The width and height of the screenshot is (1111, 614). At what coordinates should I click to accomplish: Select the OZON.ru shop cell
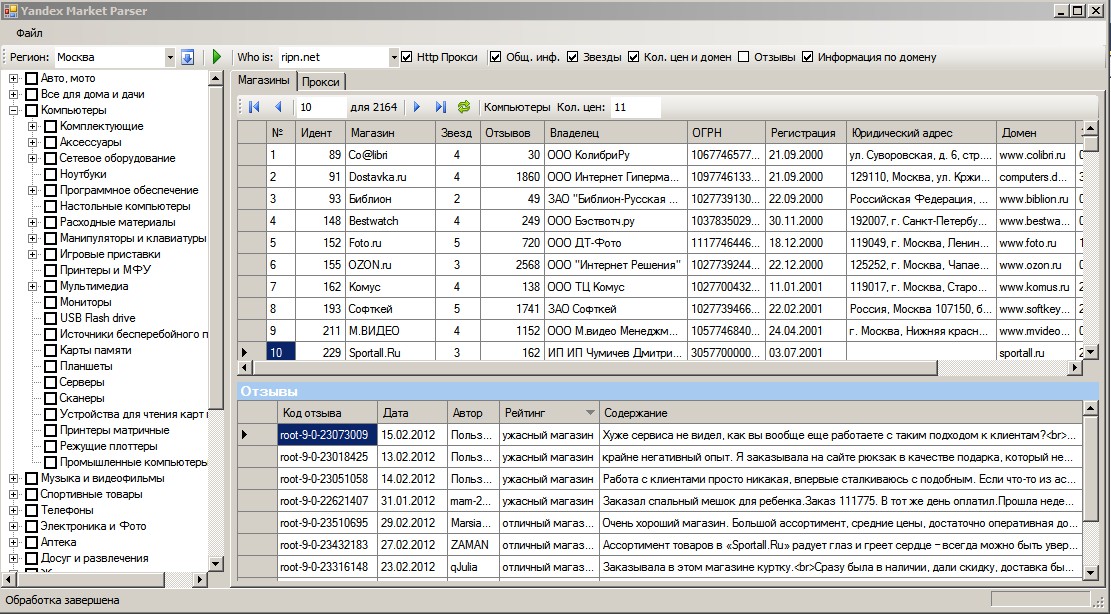coord(390,265)
